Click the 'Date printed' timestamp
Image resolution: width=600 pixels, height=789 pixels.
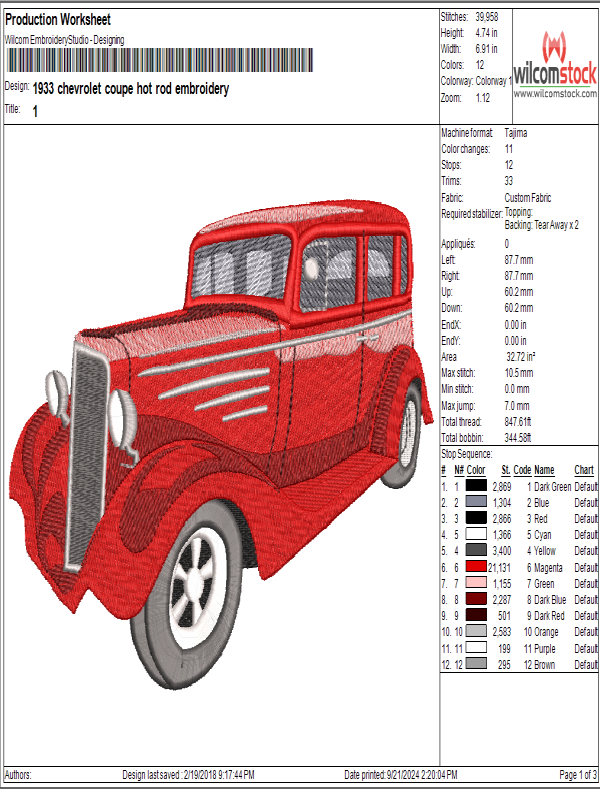click(x=401, y=775)
